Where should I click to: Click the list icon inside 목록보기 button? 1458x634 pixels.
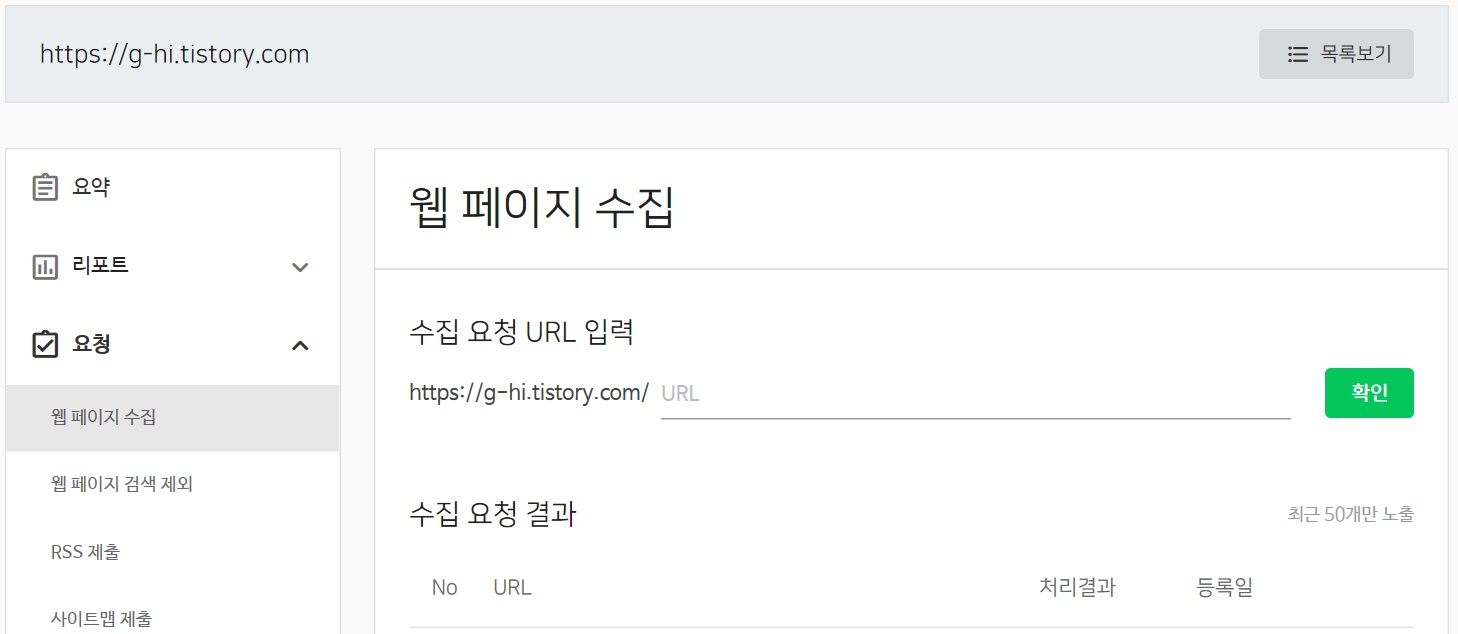(x=1296, y=54)
